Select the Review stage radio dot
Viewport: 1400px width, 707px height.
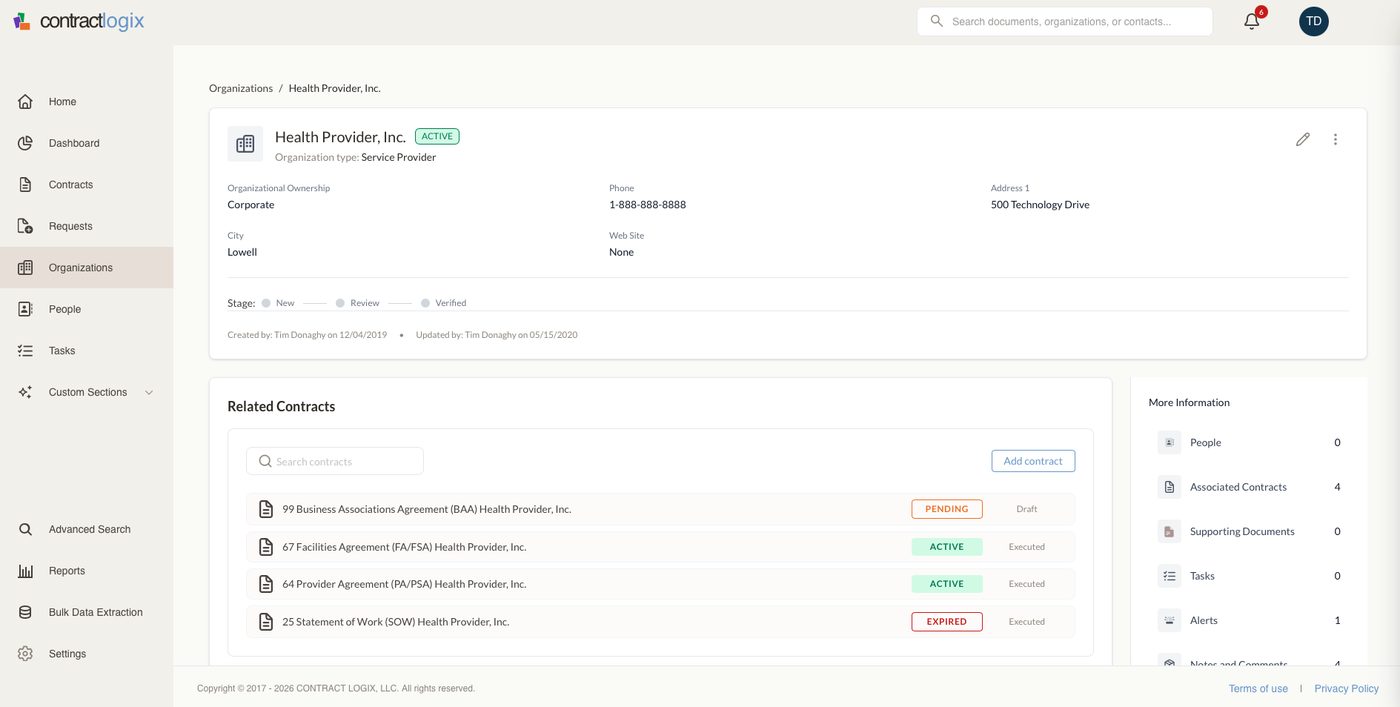click(340, 303)
